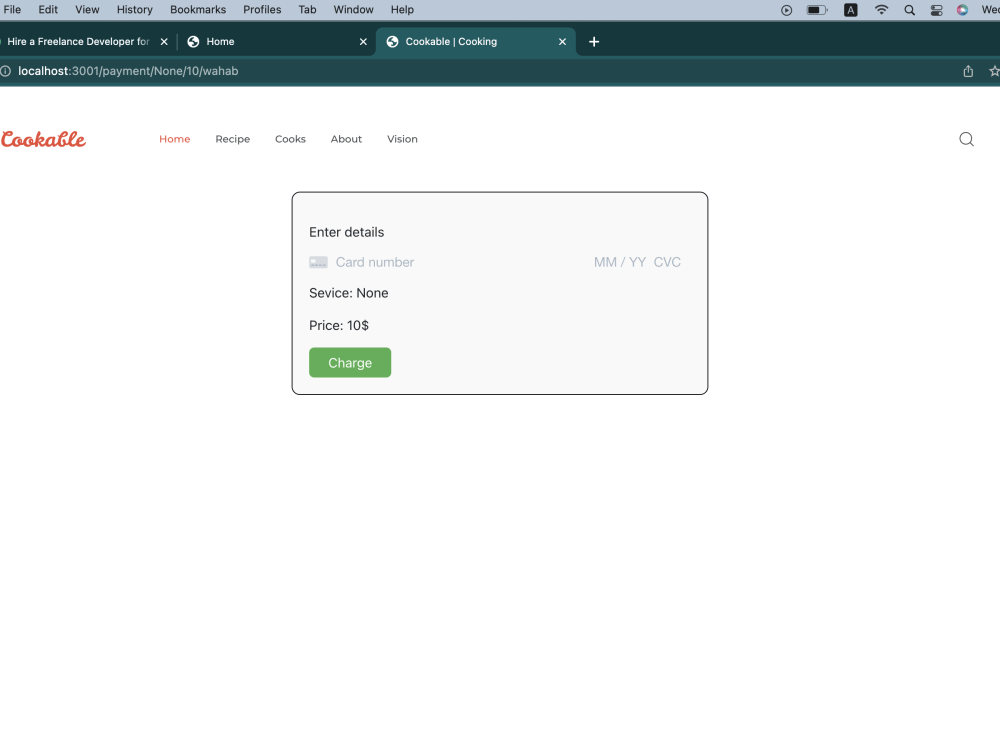Image resolution: width=1000 pixels, height=750 pixels.
Task: Close the Cookable | Cooking tab
Action: pyautogui.click(x=562, y=41)
